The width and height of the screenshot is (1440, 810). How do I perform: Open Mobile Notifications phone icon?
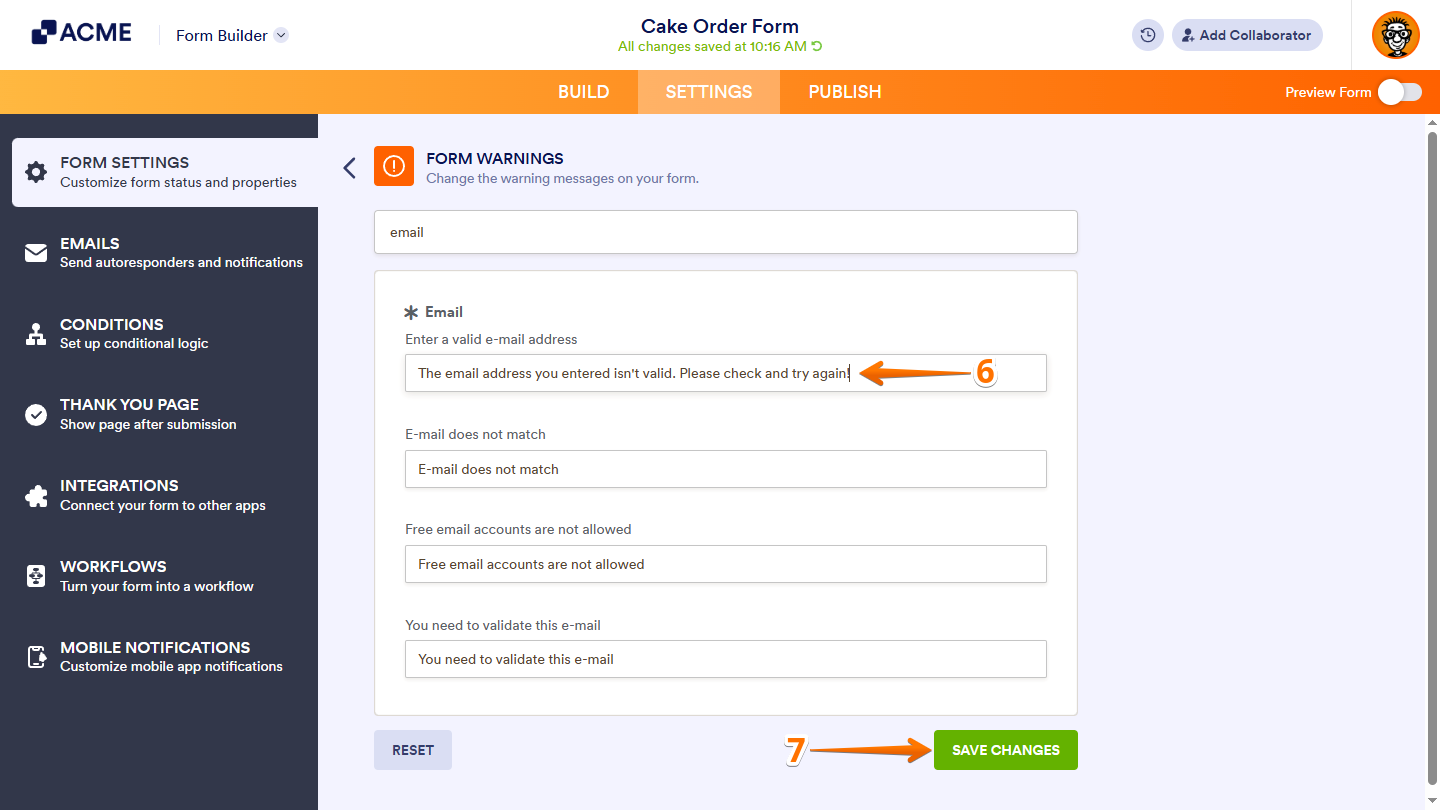pyautogui.click(x=37, y=657)
